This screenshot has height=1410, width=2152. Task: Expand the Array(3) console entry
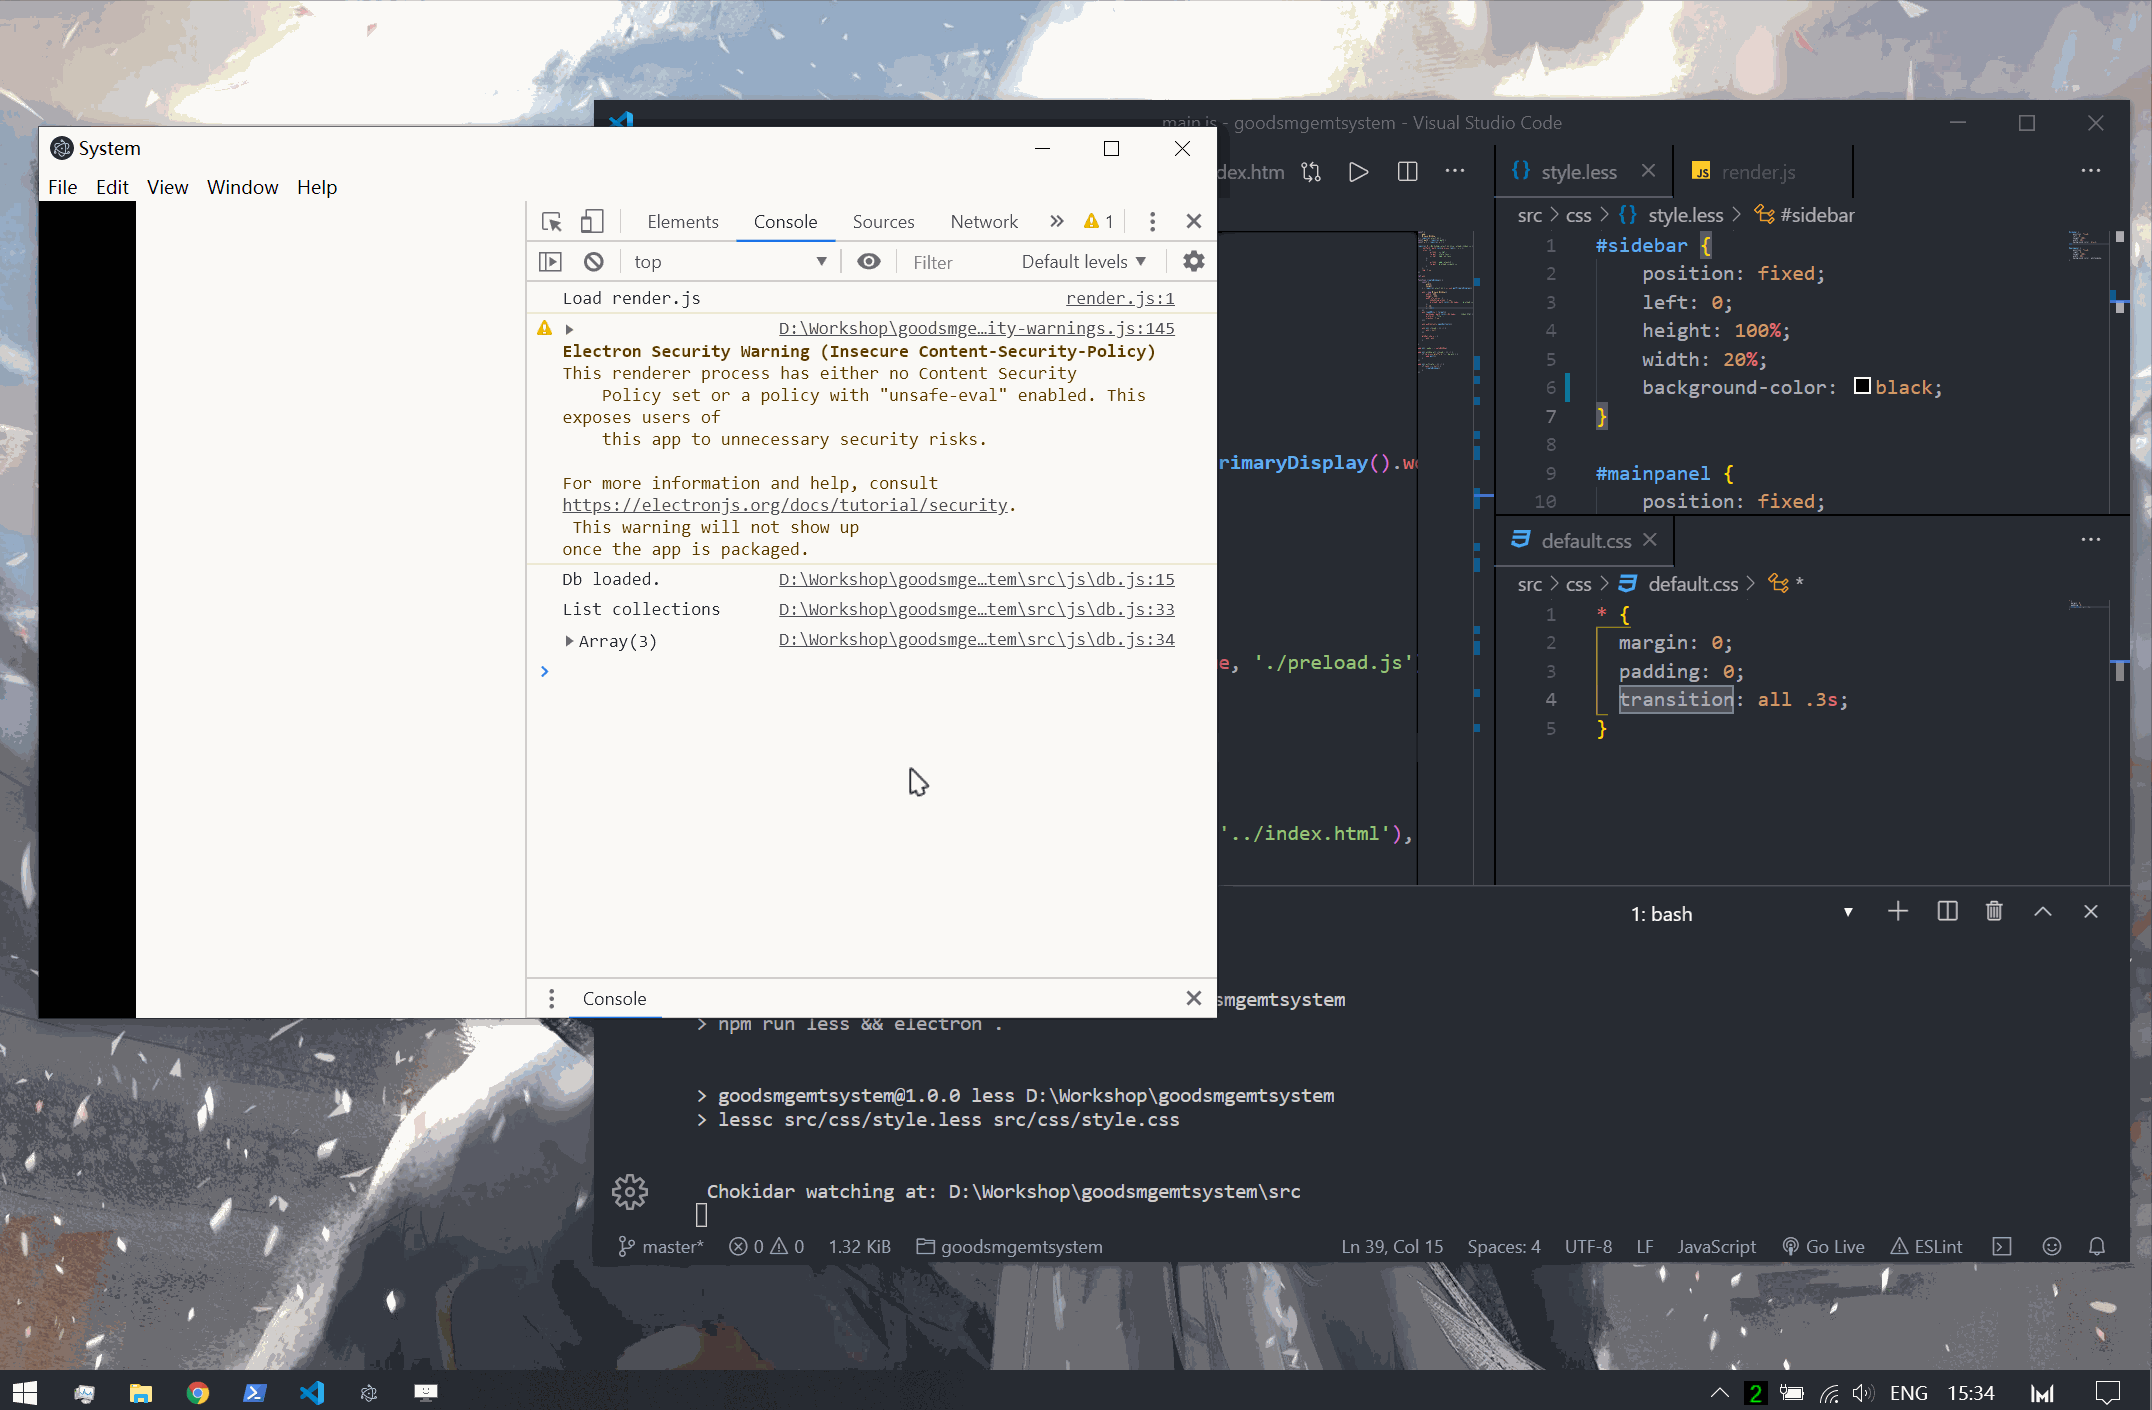coord(569,641)
